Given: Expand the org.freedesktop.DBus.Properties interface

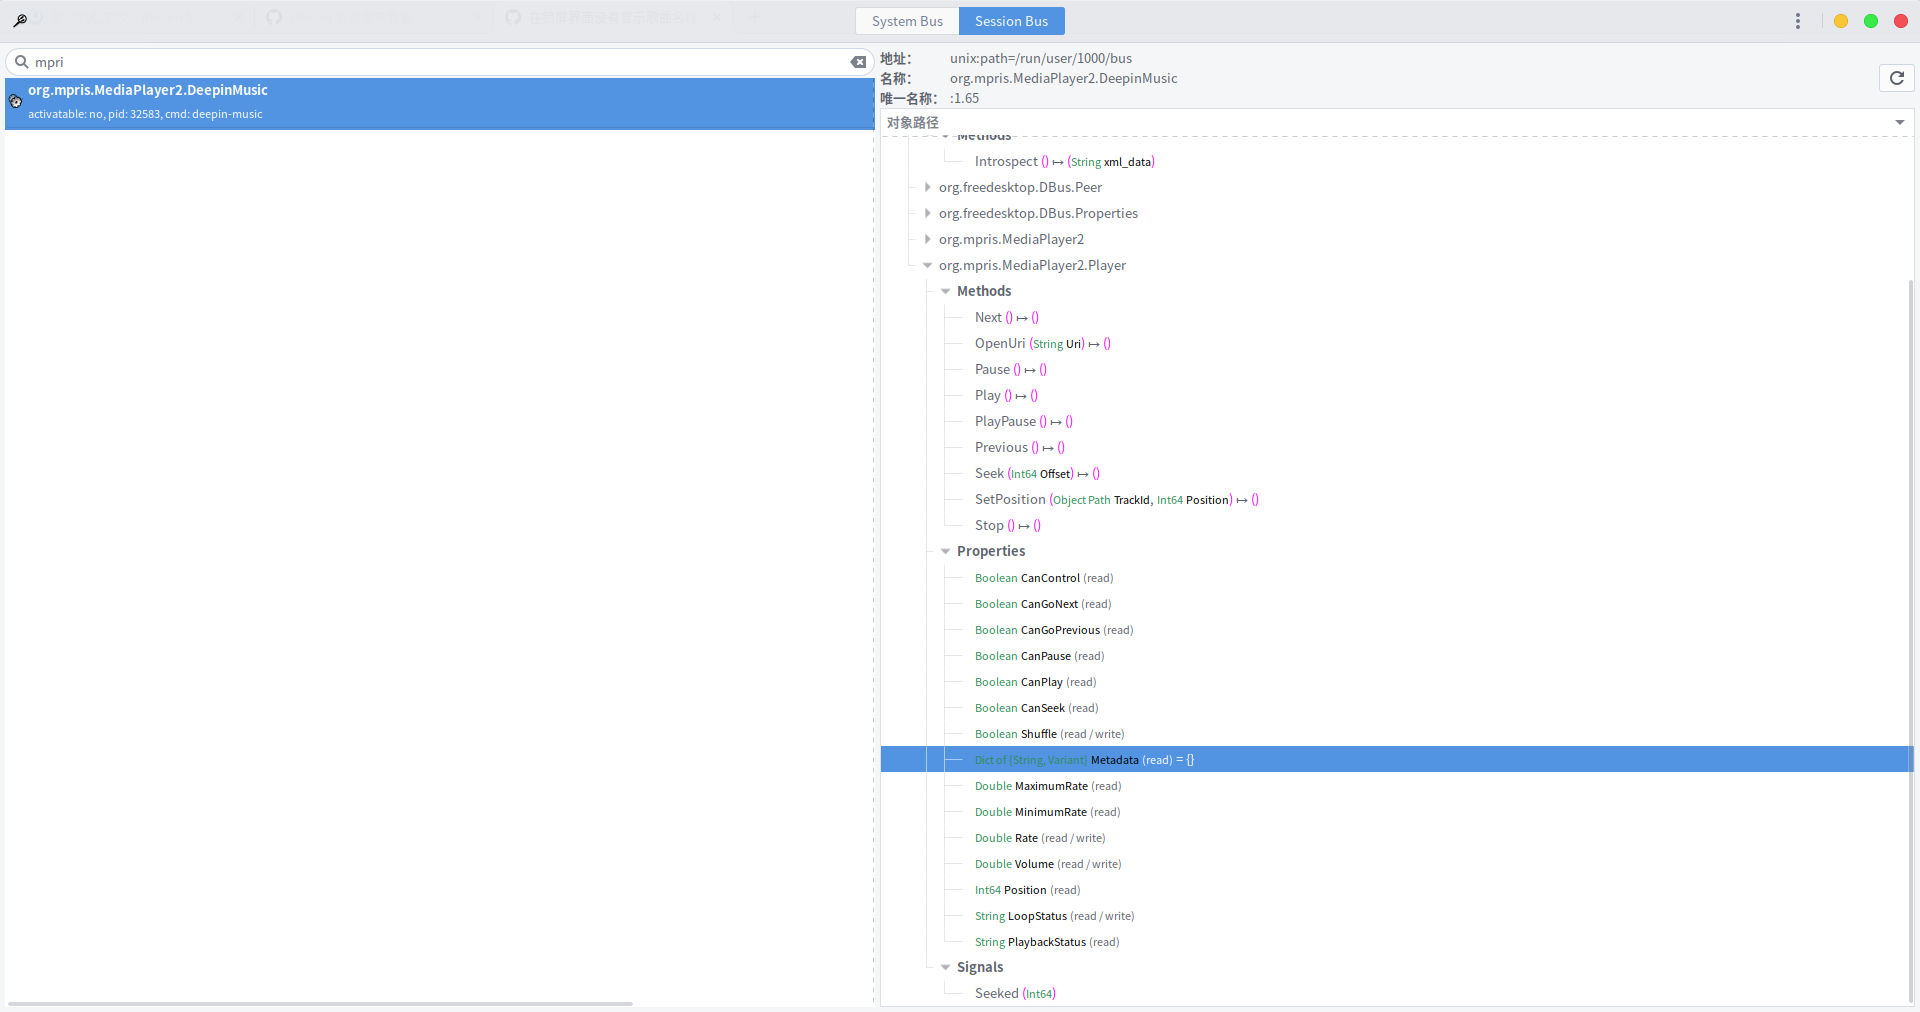Looking at the screenshot, I should pyautogui.click(x=928, y=213).
